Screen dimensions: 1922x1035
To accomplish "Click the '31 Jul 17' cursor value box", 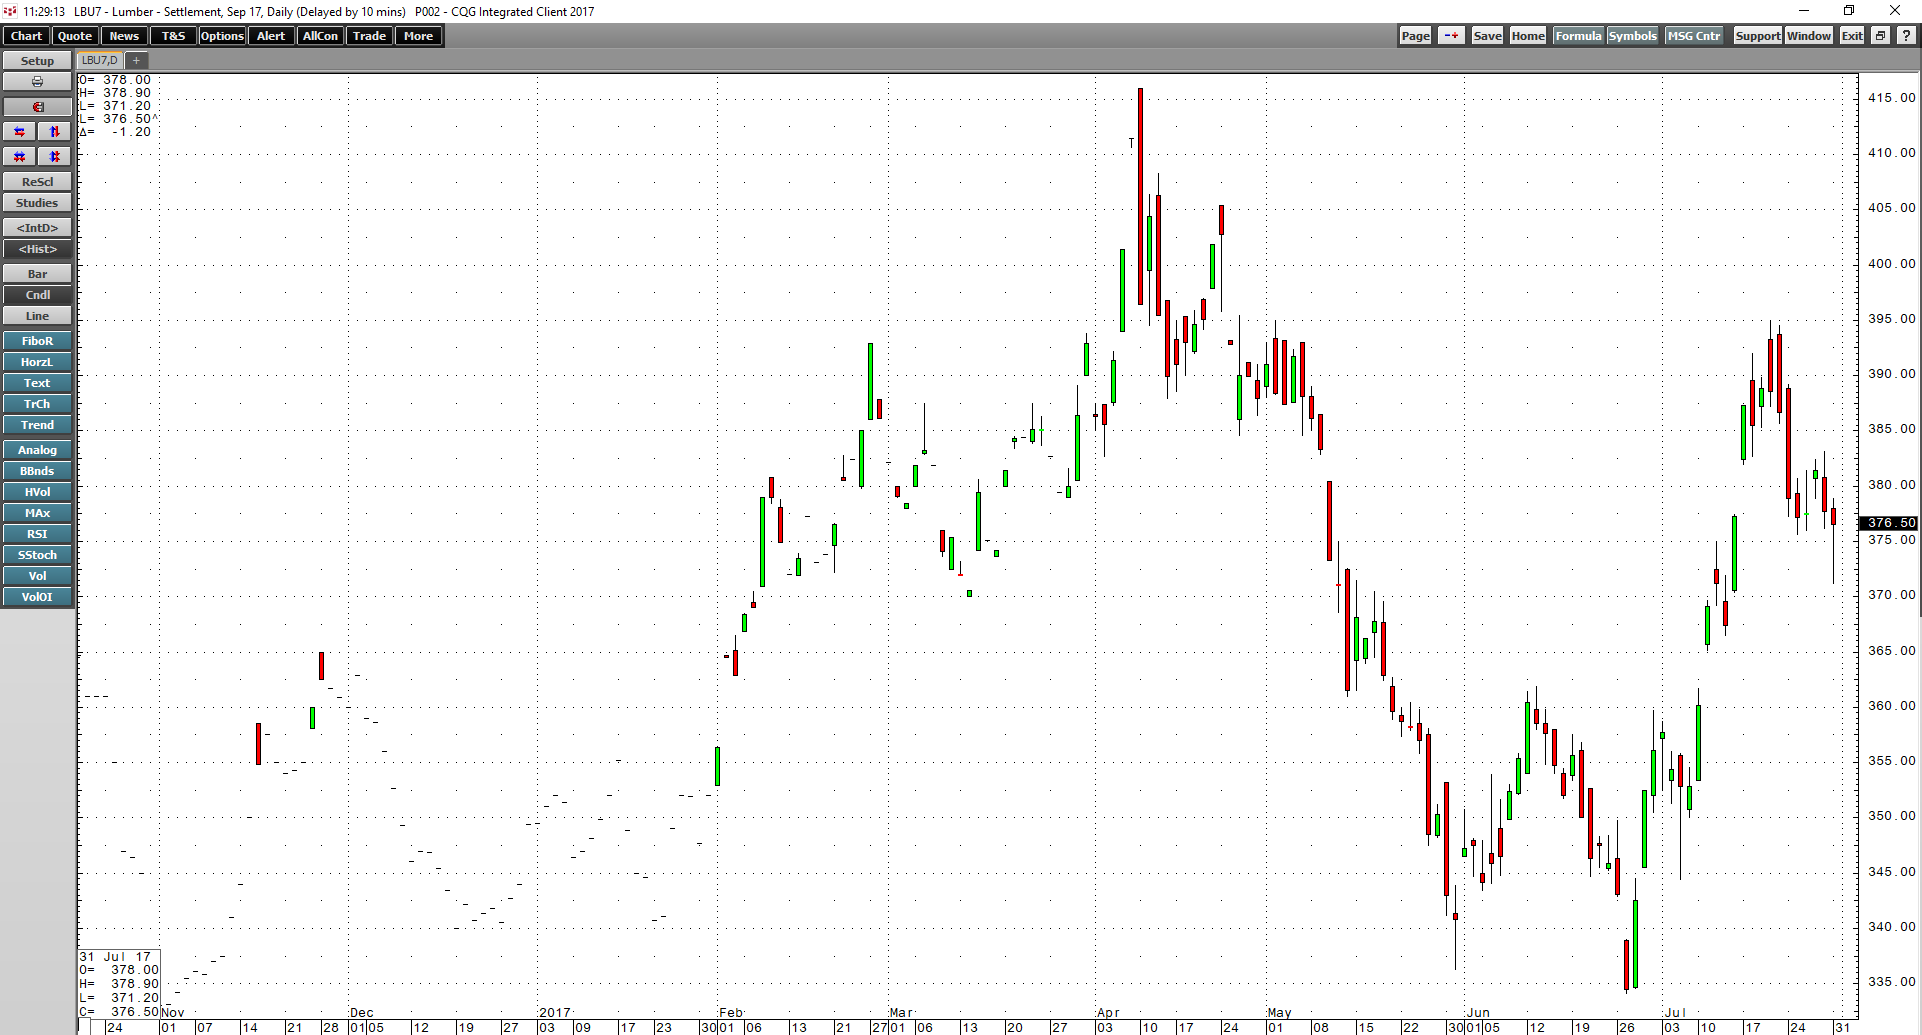I will (x=119, y=984).
